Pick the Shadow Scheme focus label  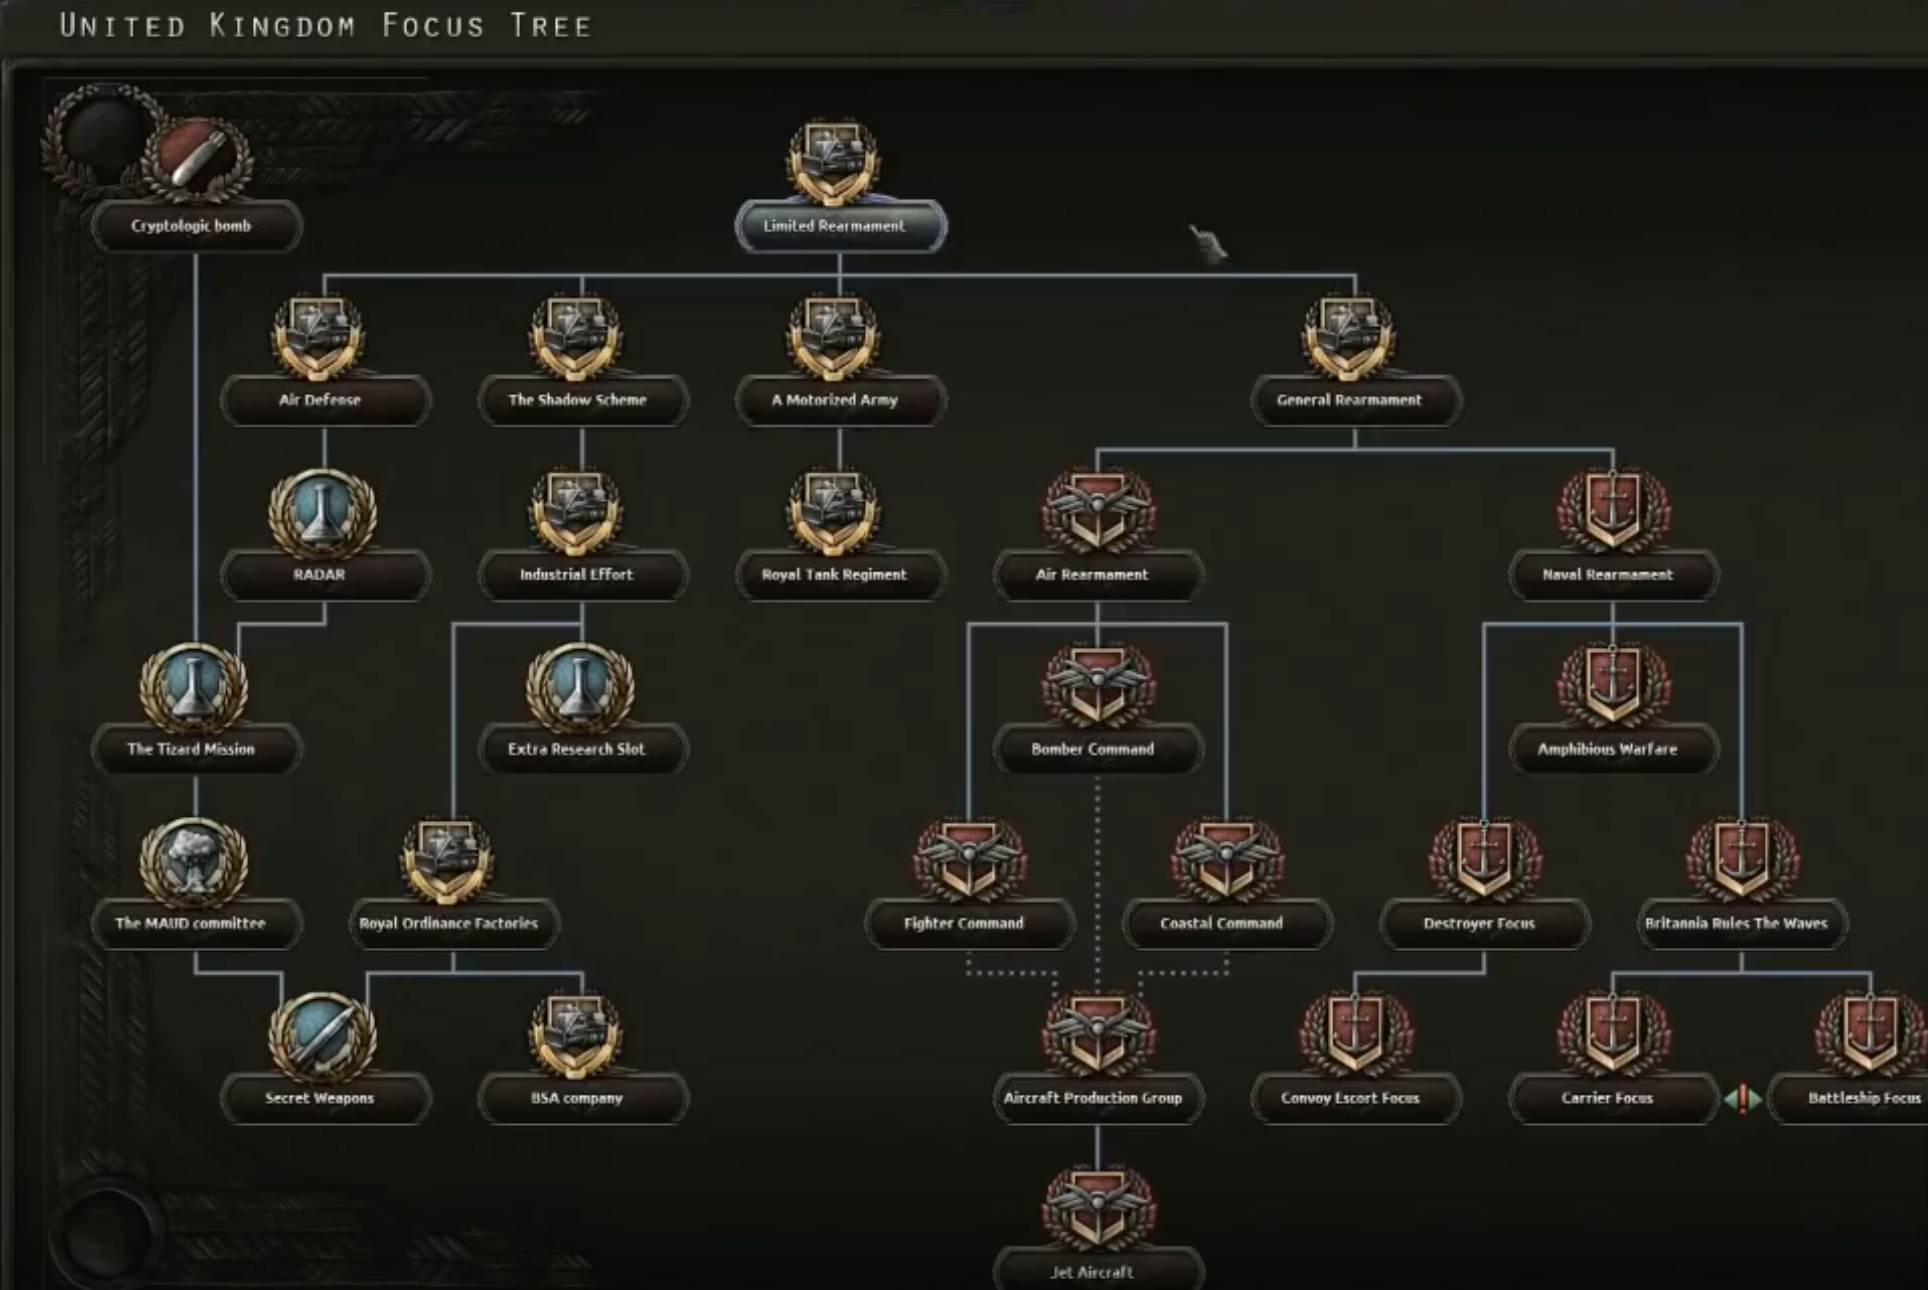580,400
